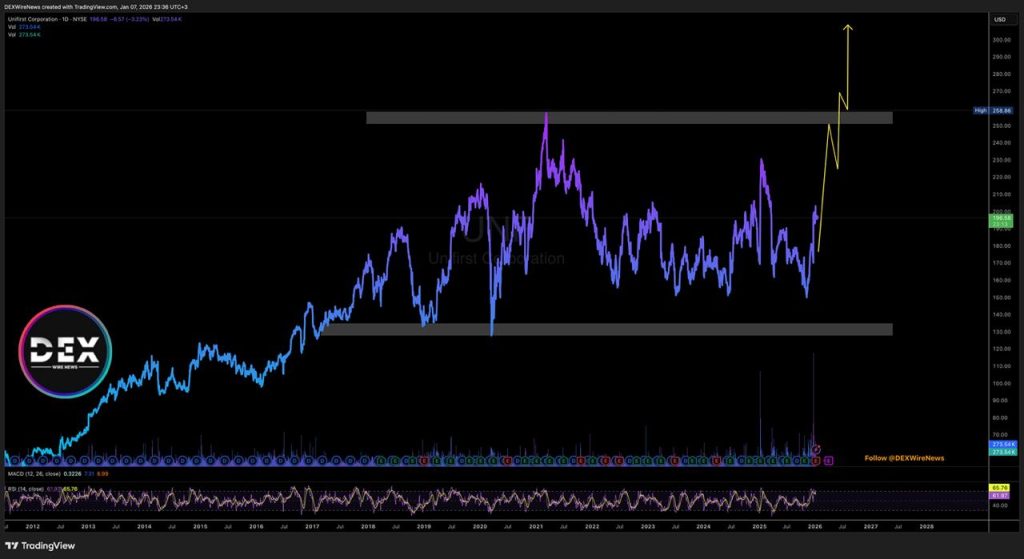Click the green current price tag 196.58

pos(998,216)
